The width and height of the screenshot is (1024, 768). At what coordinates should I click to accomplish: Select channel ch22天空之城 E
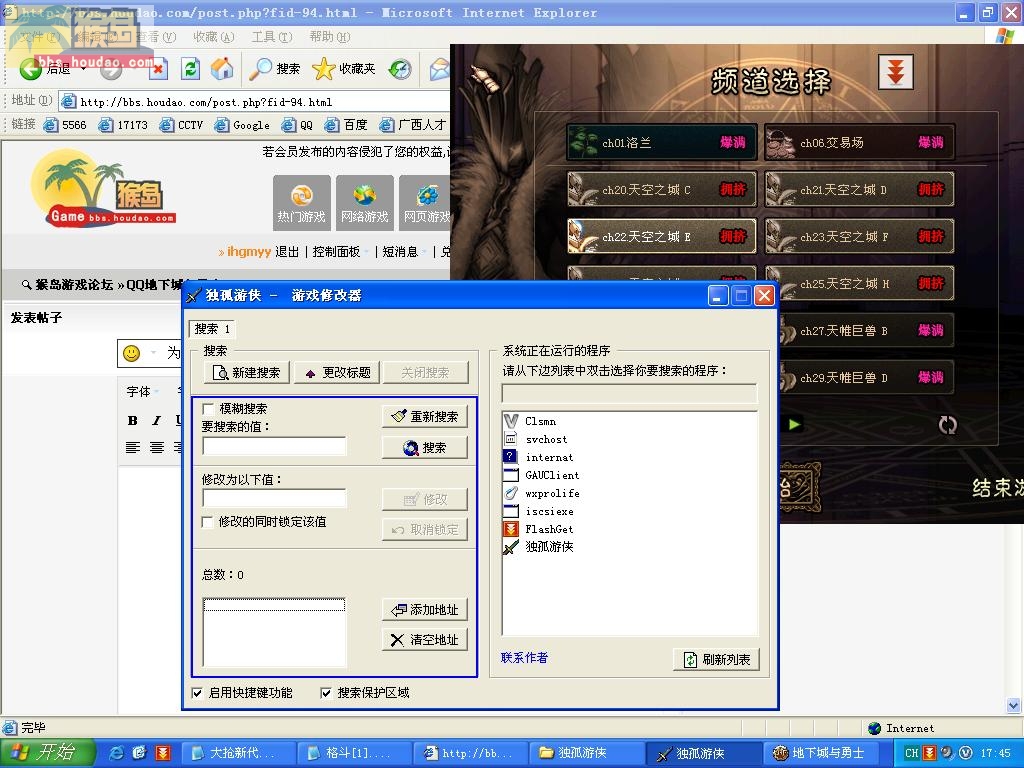(662, 236)
